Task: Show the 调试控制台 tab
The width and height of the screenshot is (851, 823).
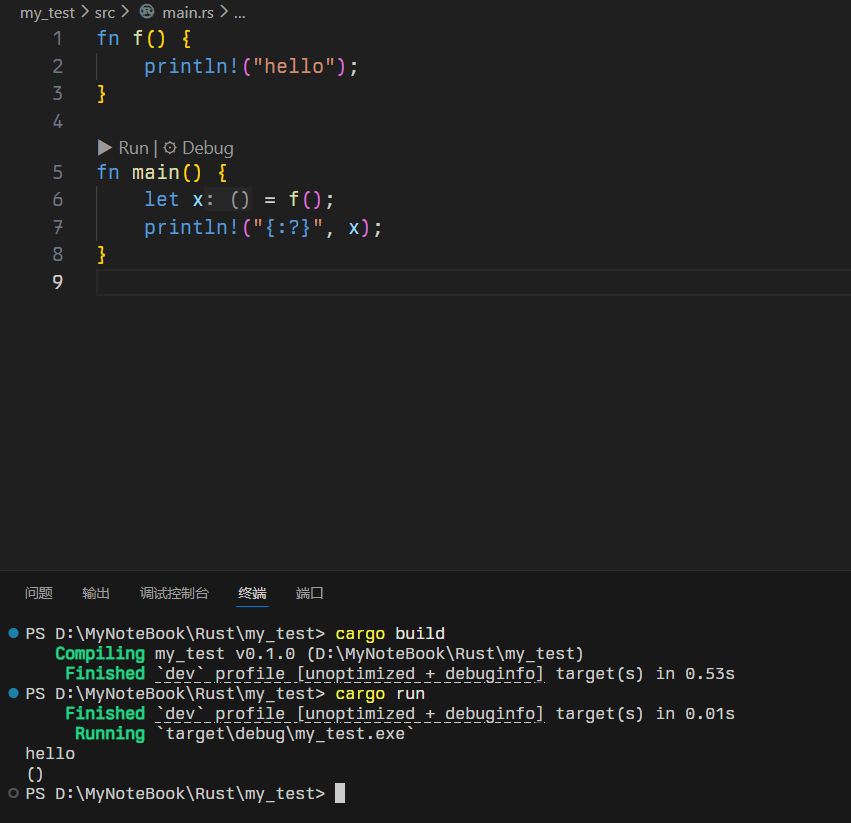Action: point(174,593)
